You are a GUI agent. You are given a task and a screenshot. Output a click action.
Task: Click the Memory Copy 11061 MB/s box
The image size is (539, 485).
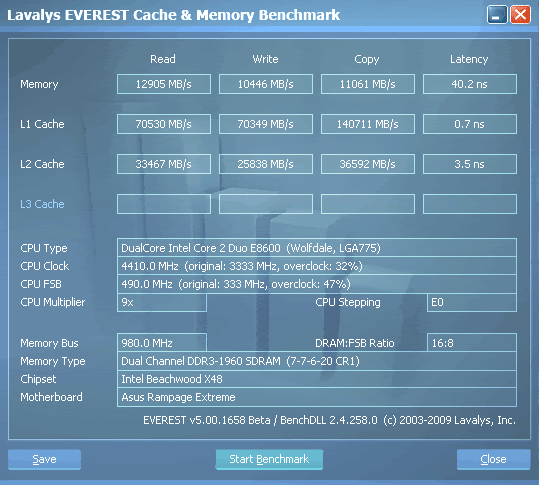click(368, 84)
